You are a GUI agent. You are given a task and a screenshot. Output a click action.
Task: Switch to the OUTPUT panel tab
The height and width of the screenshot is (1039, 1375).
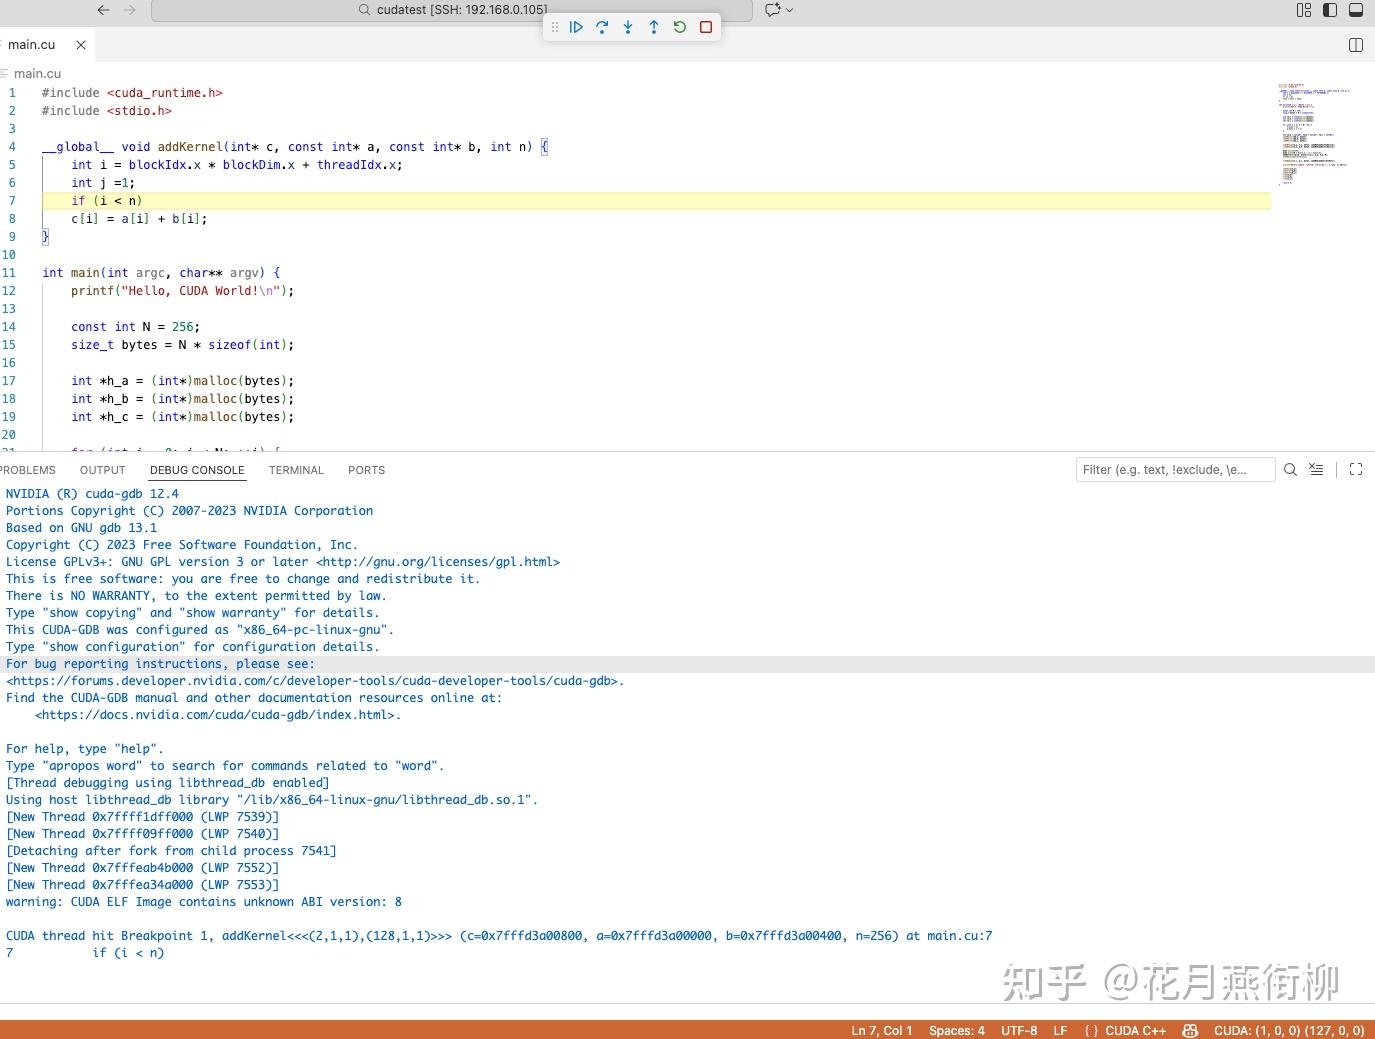tap(103, 470)
